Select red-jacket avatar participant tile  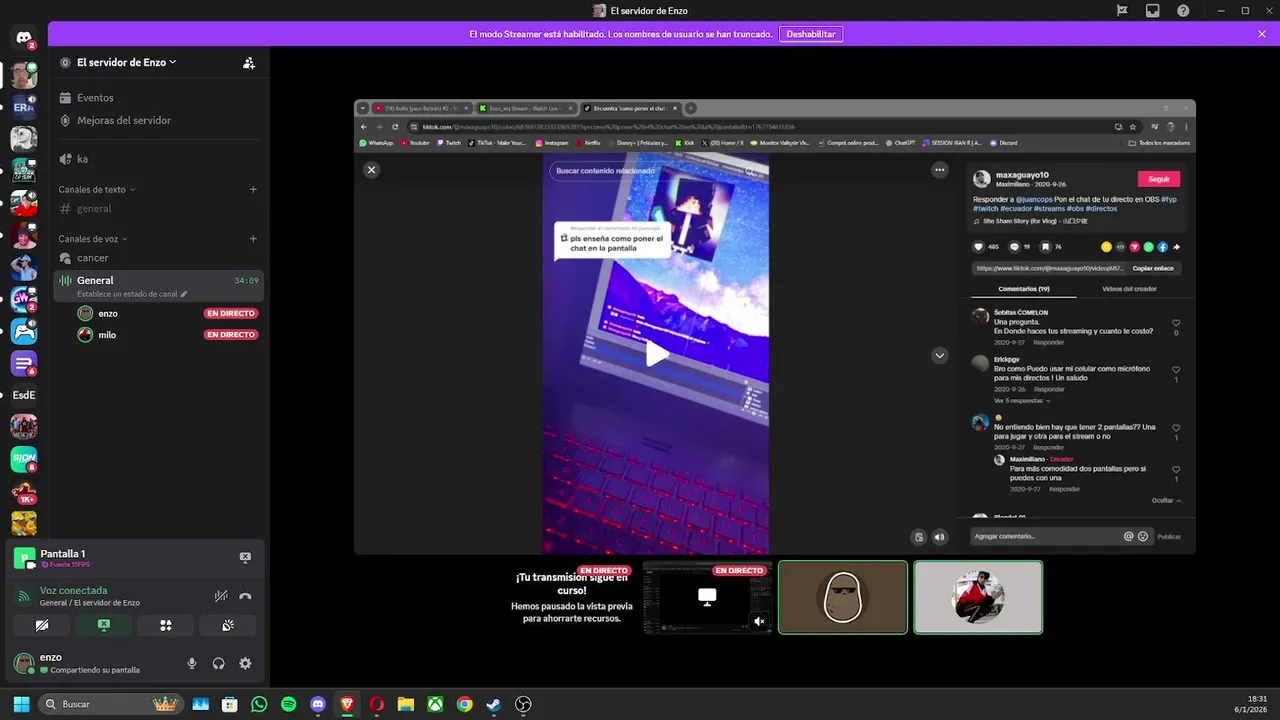(978, 597)
